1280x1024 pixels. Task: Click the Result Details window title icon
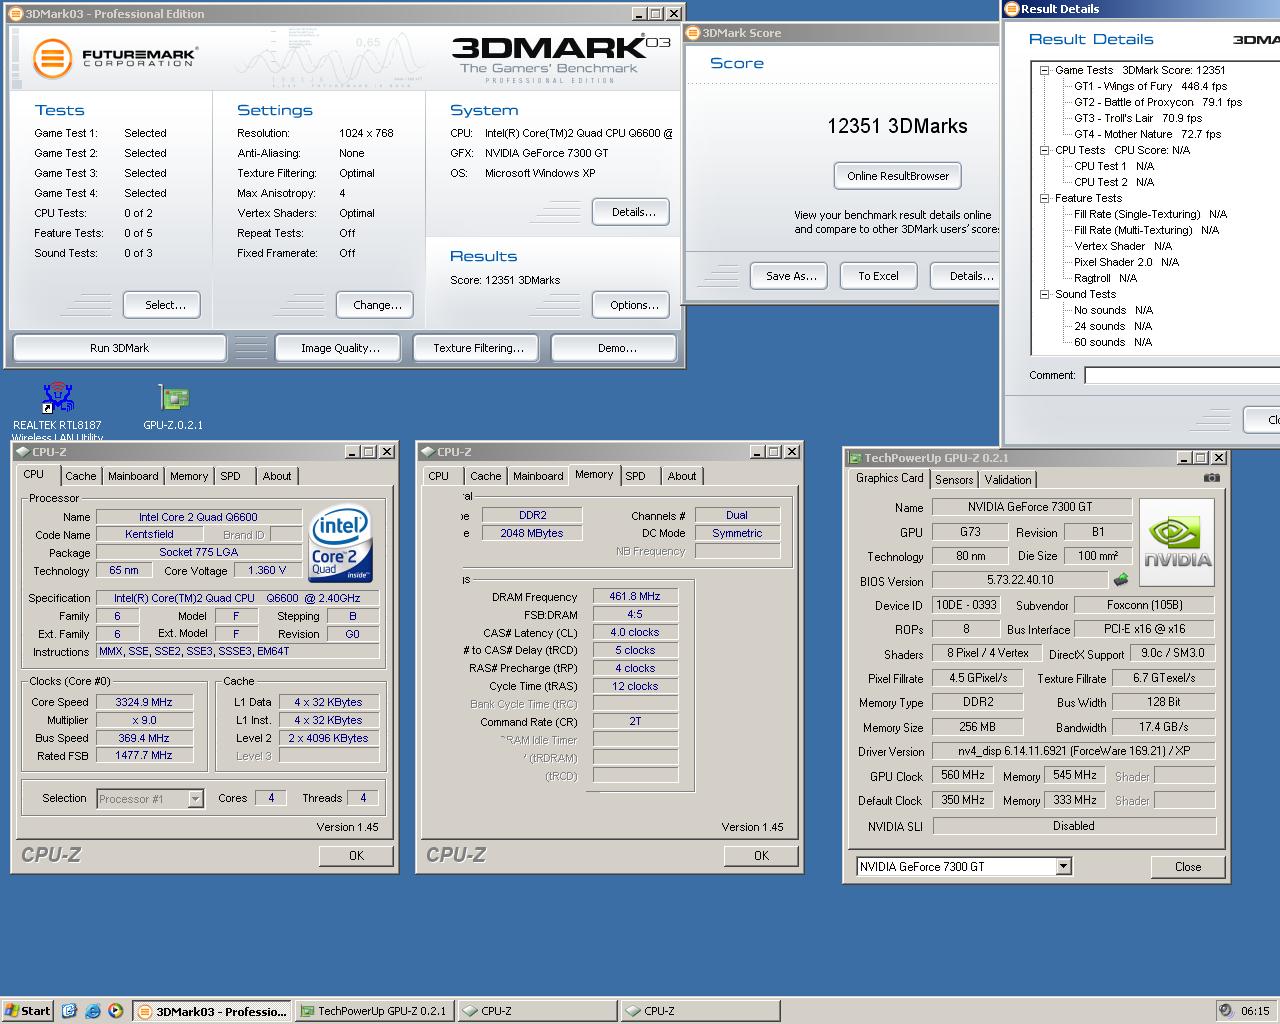click(x=1011, y=9)
